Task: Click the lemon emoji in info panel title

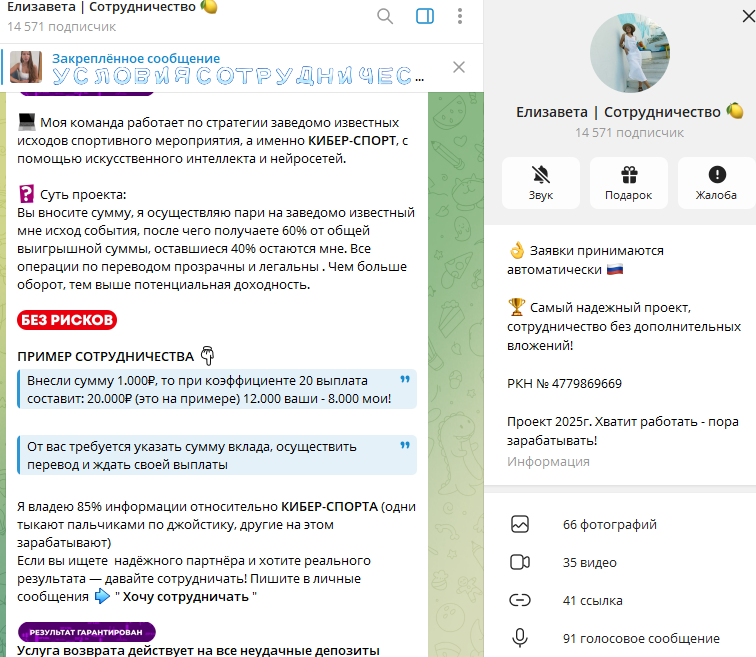Action: coord(735,111)
